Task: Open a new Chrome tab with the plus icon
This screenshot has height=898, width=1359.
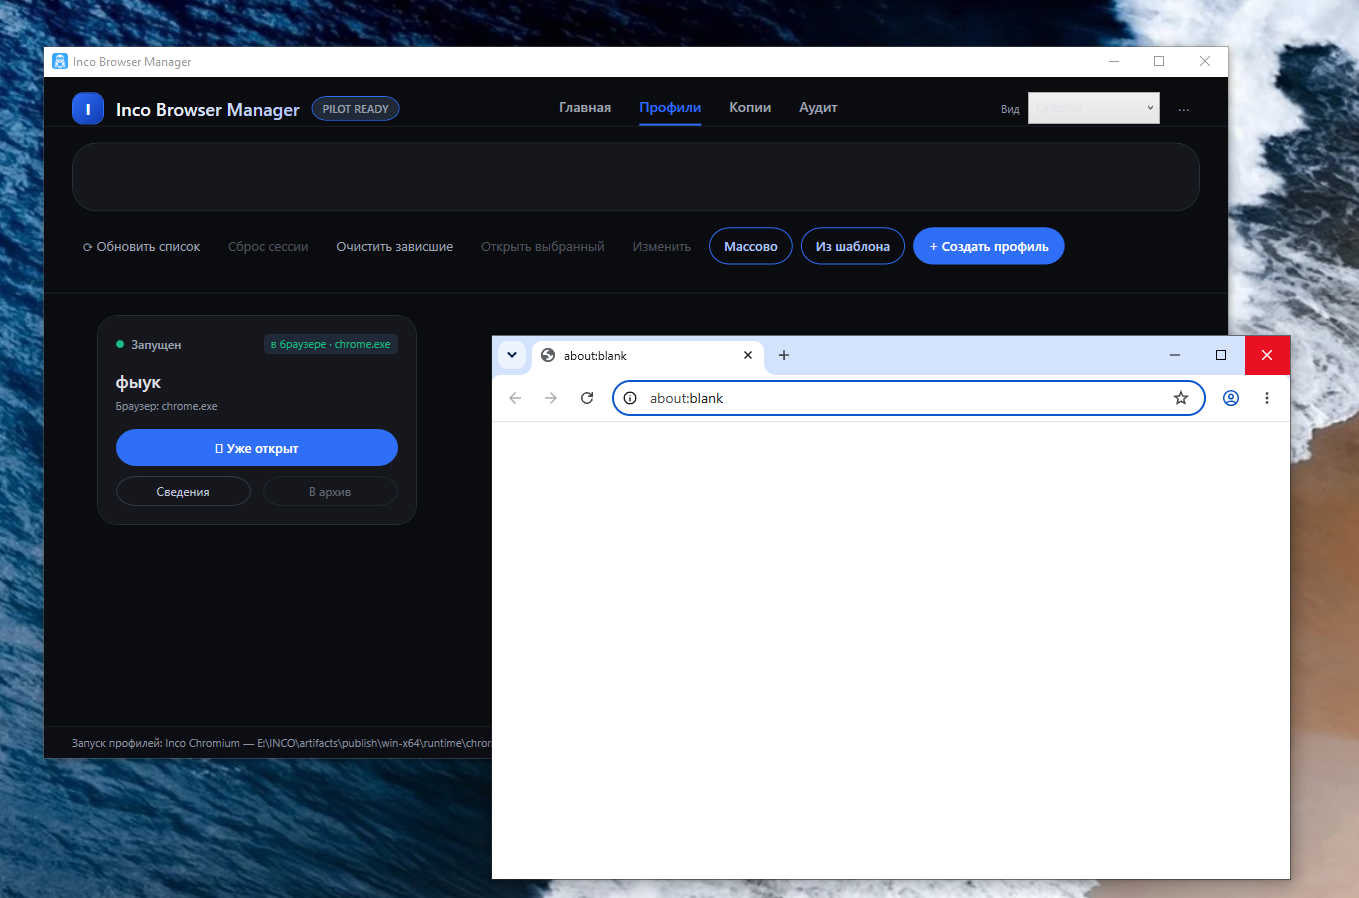Action: [x=784, y=355]
